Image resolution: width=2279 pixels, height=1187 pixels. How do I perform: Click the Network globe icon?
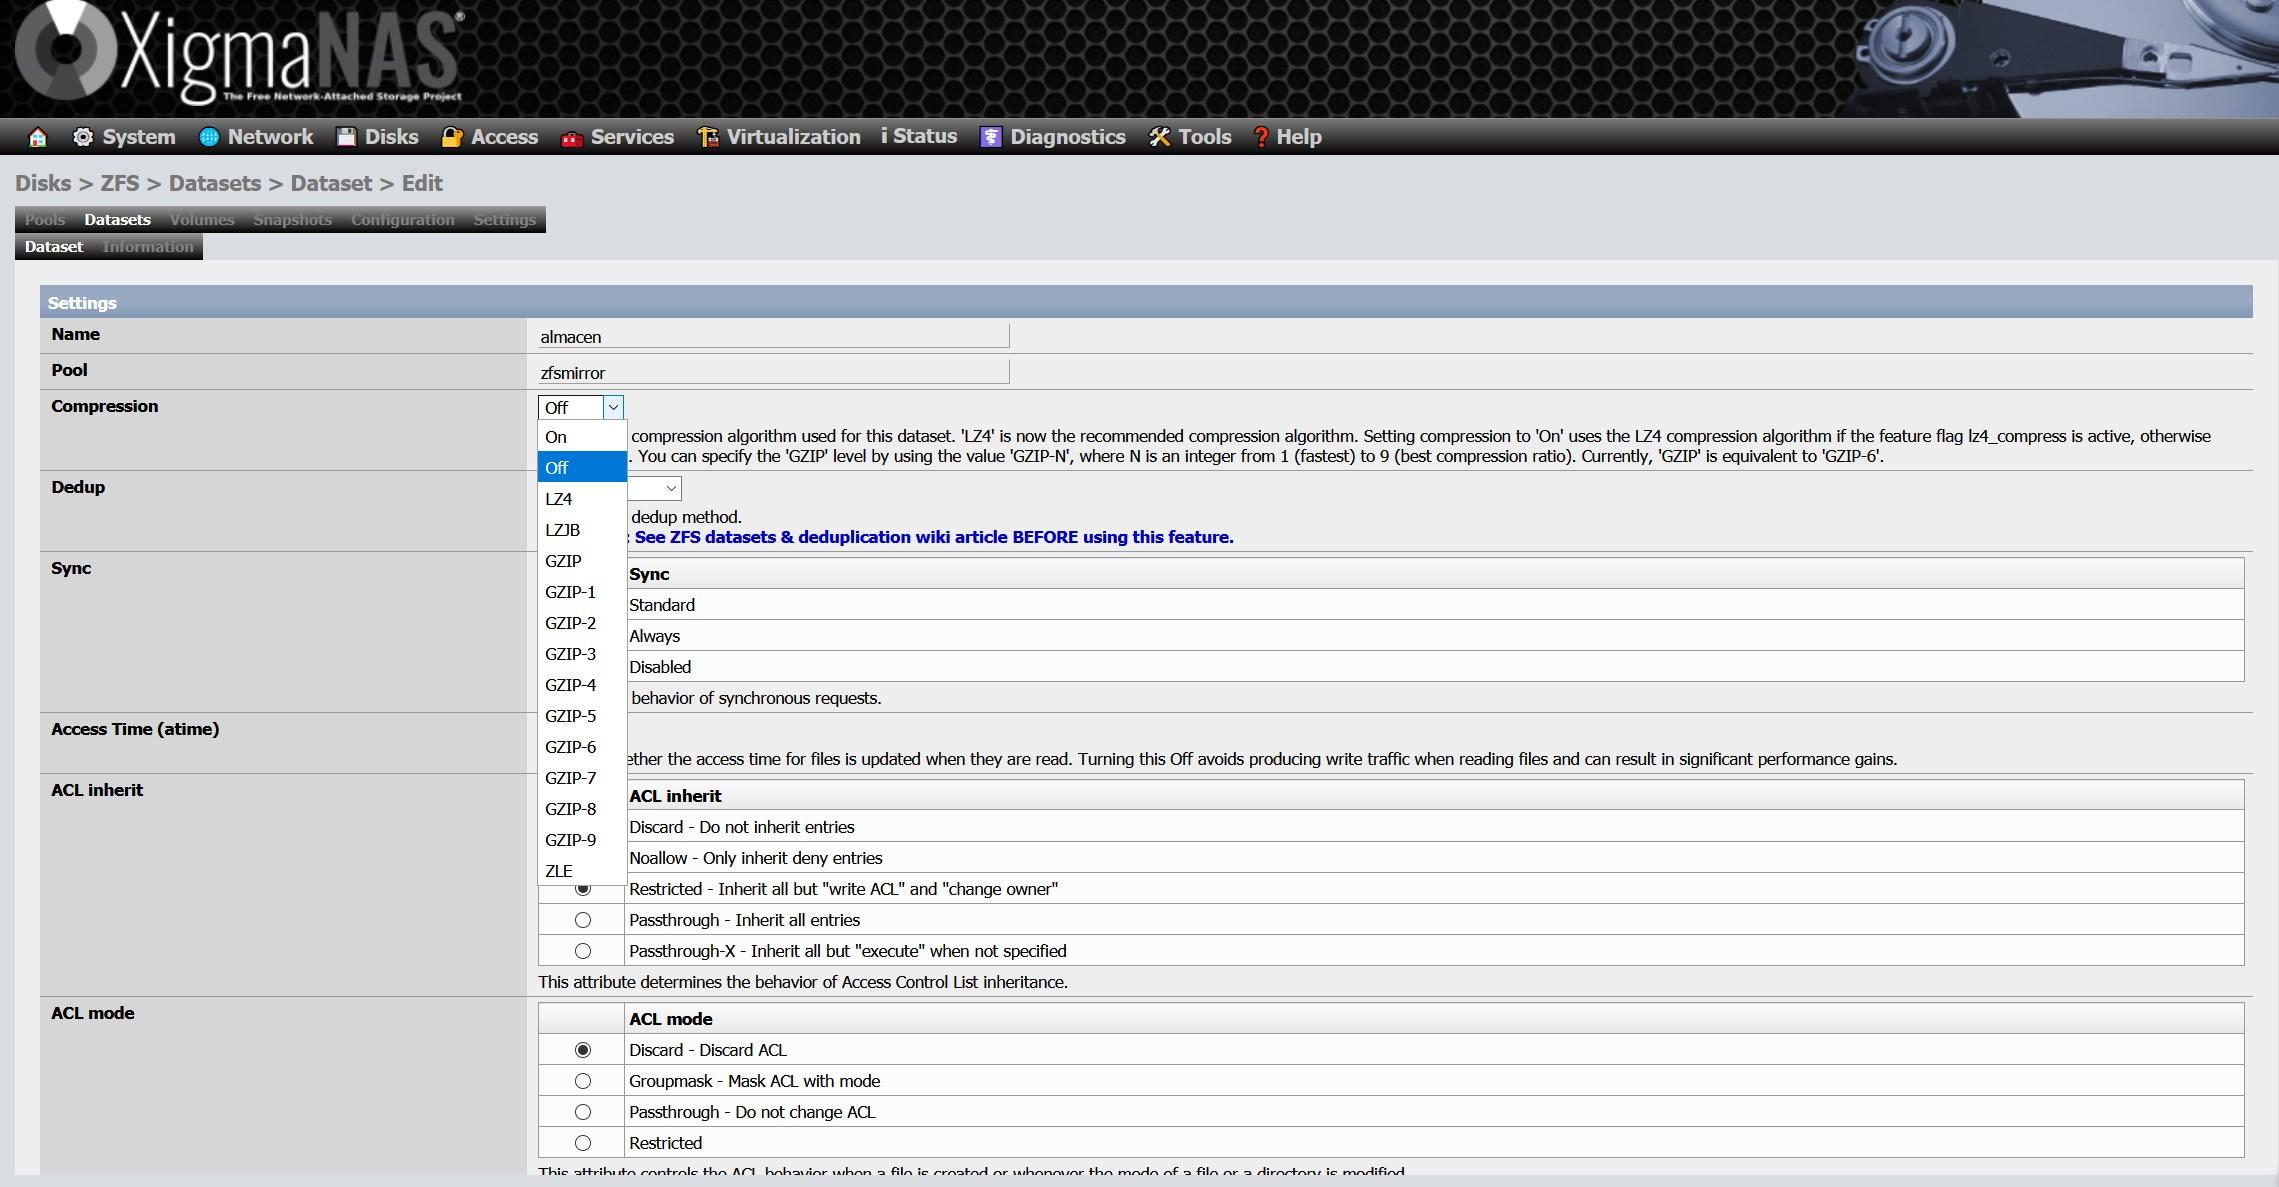click(209, 137)
